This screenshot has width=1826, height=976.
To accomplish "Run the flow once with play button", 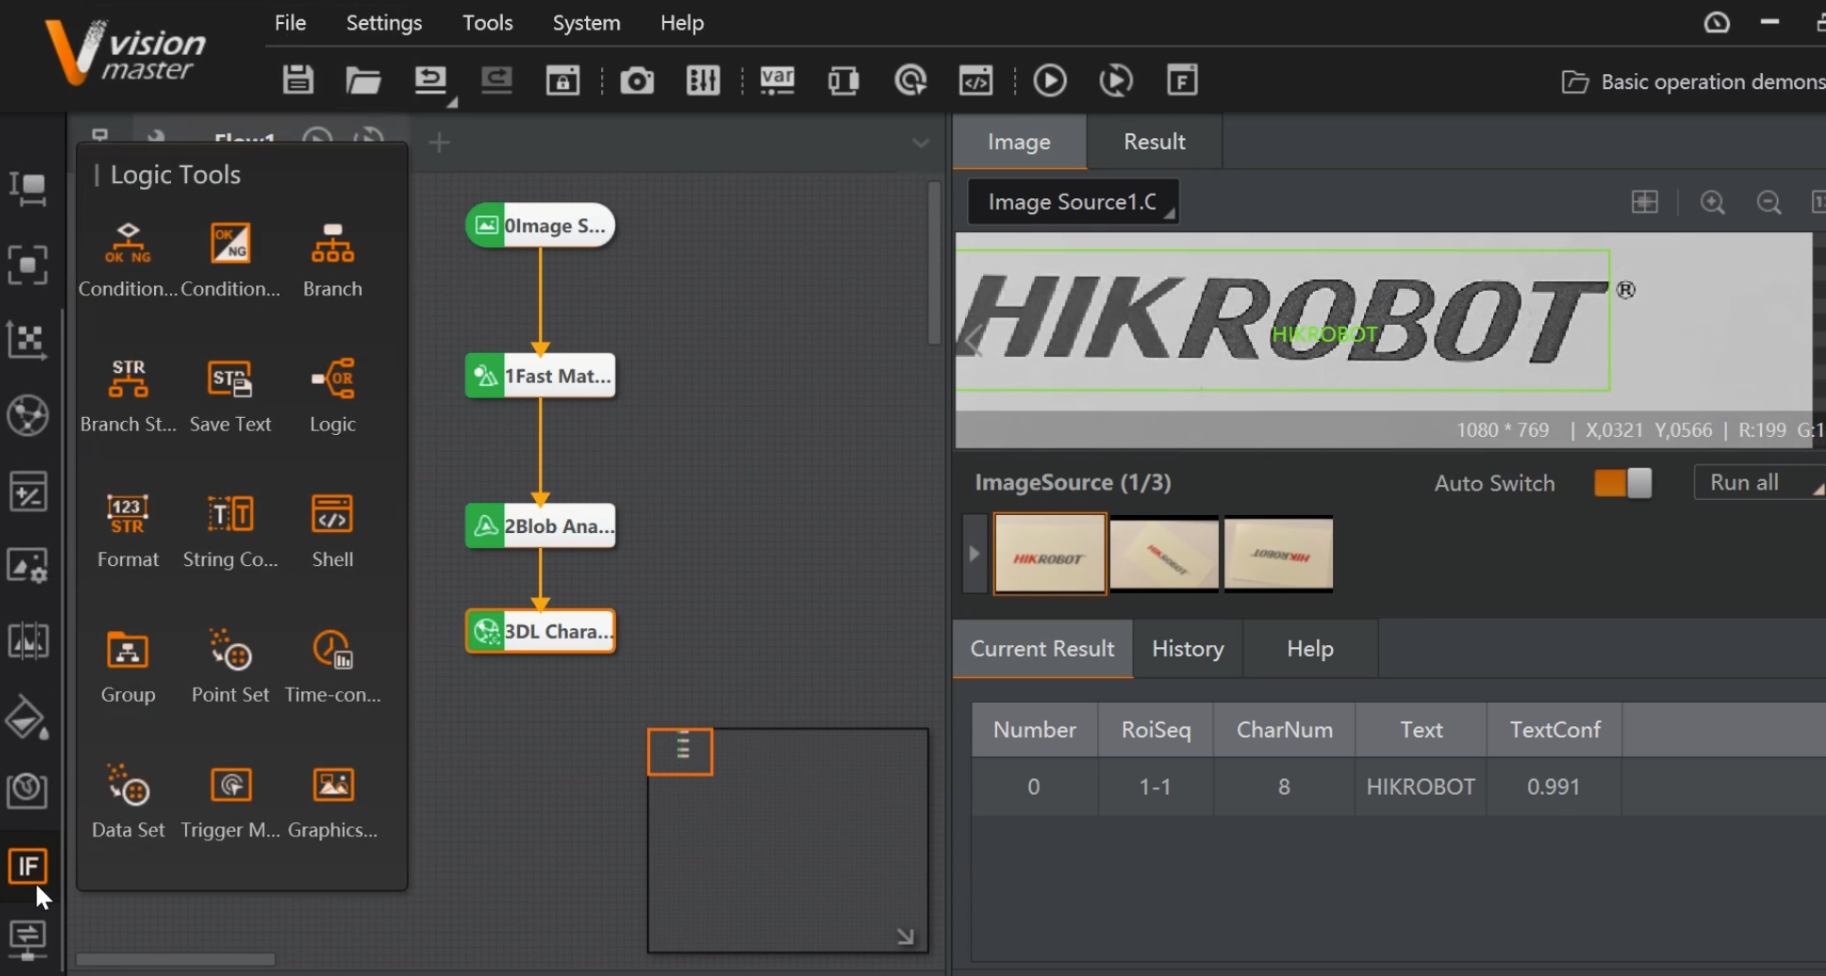I will (x=1049, y=81).
